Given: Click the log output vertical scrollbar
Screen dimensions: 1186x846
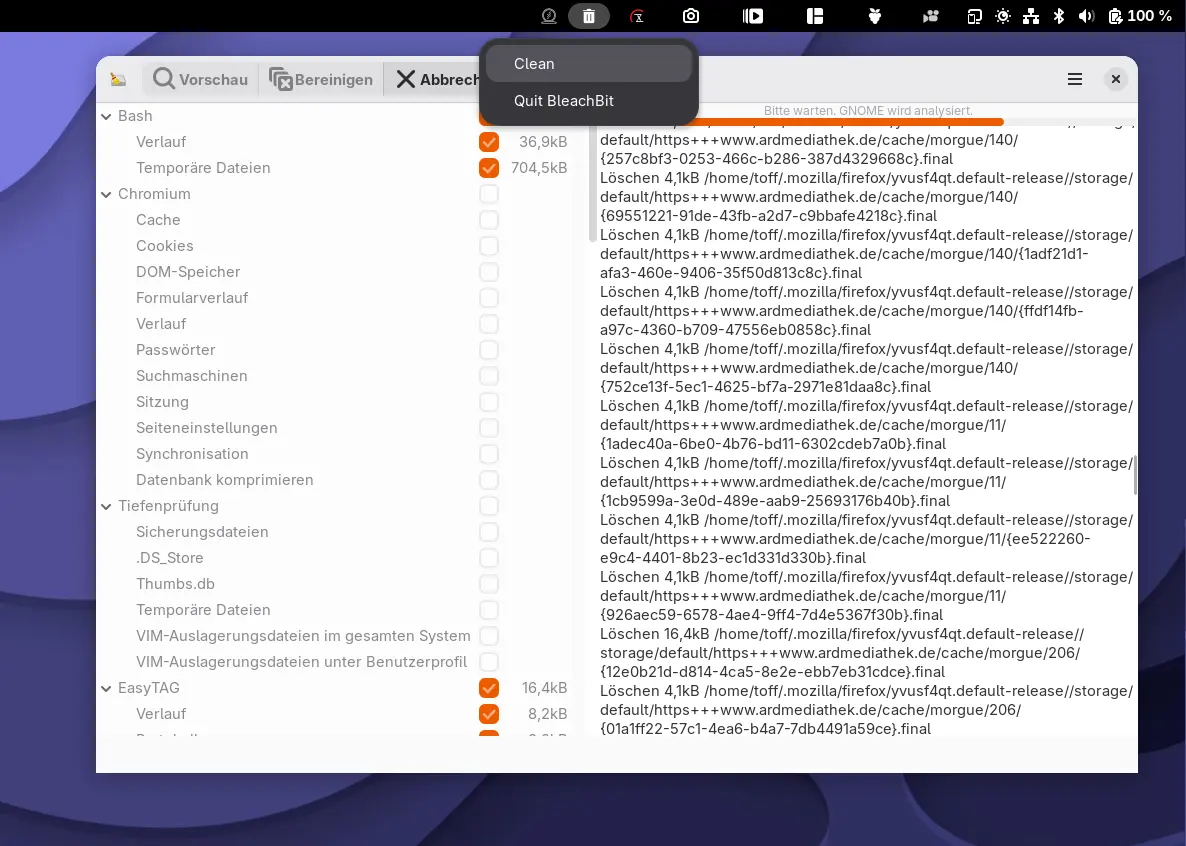Looking at the screenshot, I should (x=1135, y=474).
